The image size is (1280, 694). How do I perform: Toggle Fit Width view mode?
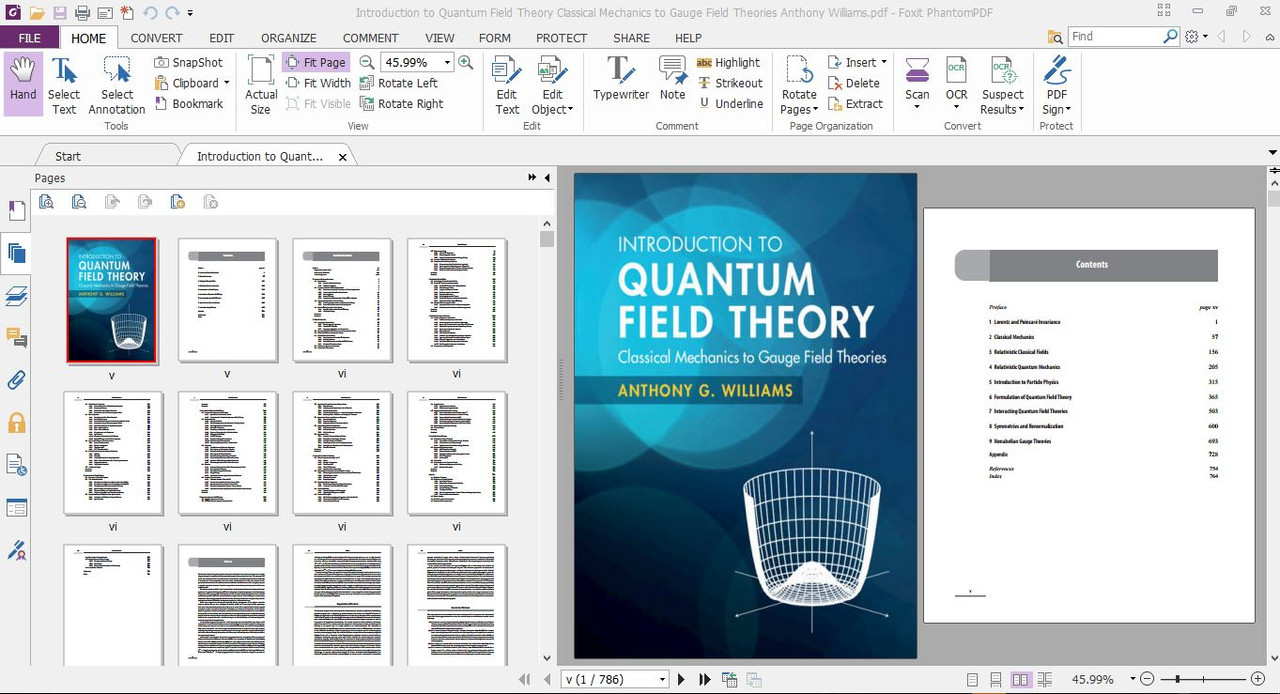click(x=318, y=83)
